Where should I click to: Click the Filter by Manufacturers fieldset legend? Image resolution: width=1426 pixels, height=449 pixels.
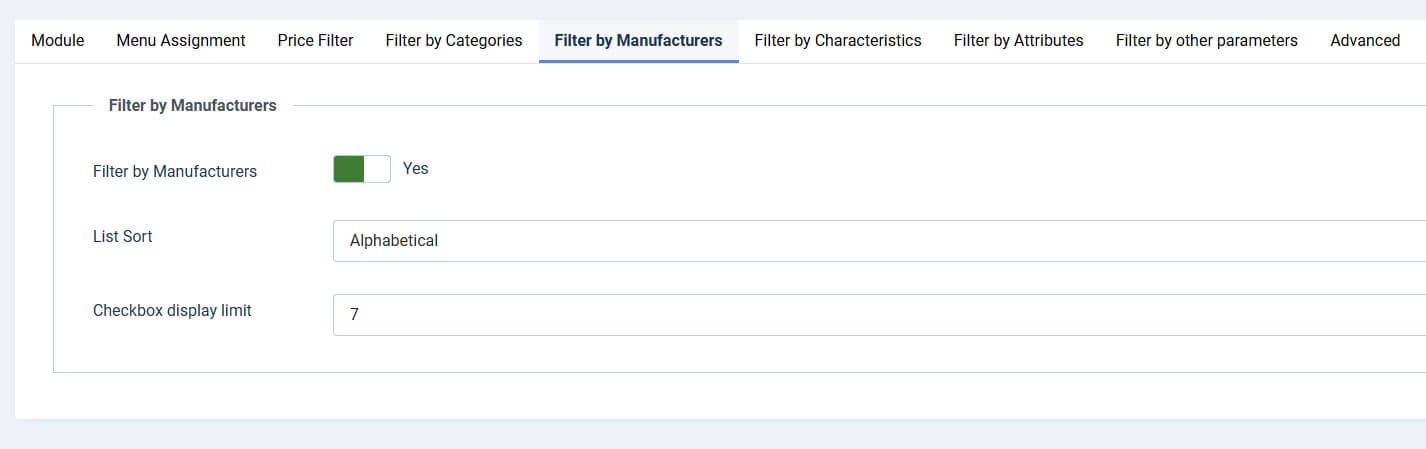click(192, 105)
